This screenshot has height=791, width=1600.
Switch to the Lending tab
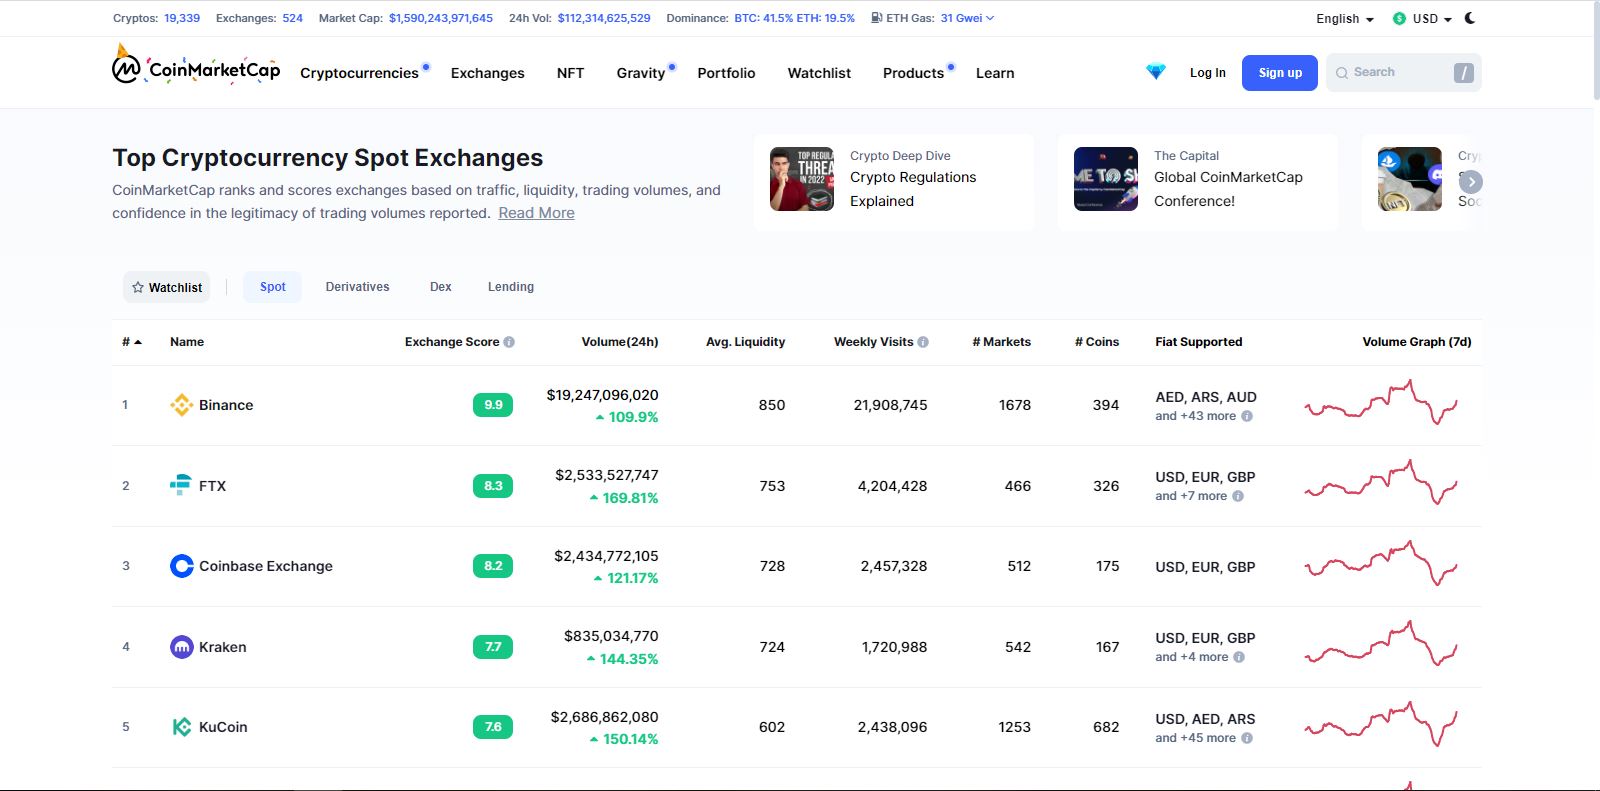[511, 287]
